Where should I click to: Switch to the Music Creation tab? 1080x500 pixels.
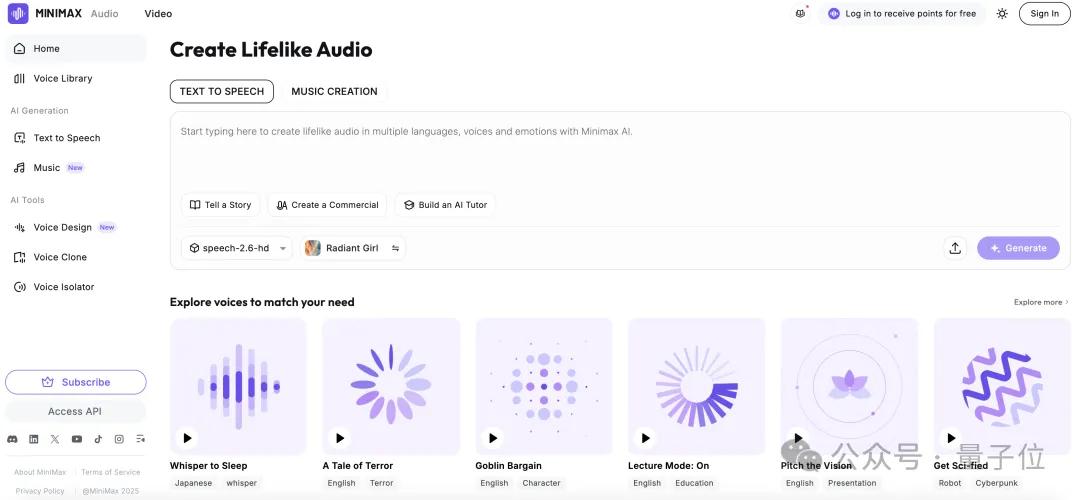pyautogui.click(x=334, y=91)
